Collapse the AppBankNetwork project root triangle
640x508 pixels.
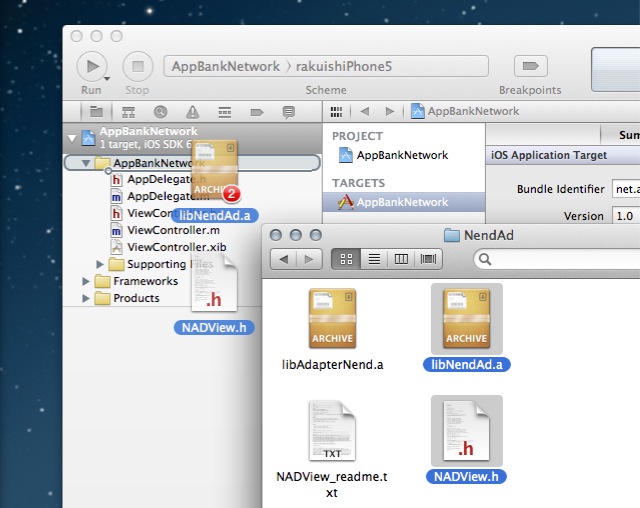point(71,137)
